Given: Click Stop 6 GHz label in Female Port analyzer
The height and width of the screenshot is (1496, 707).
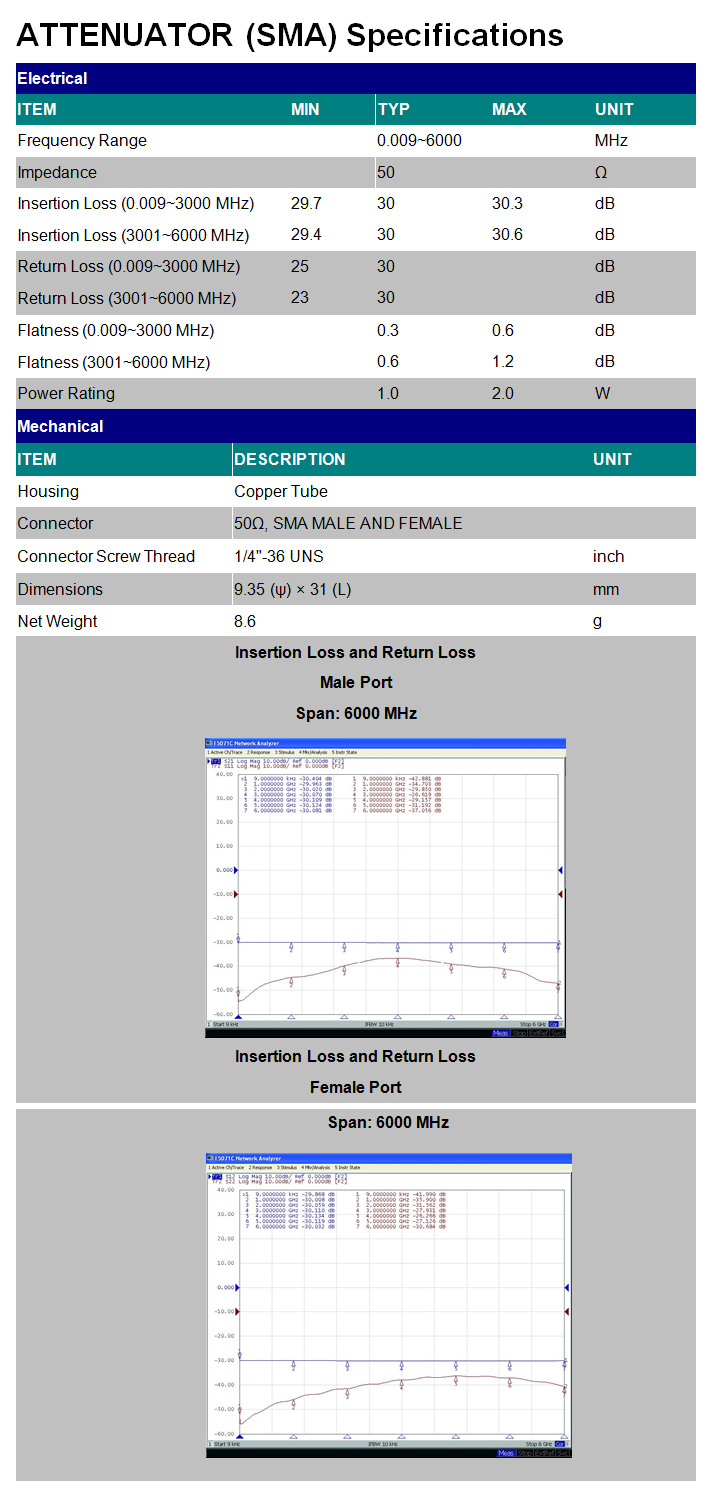Looking at the screenshot, I should point(539,1444).
